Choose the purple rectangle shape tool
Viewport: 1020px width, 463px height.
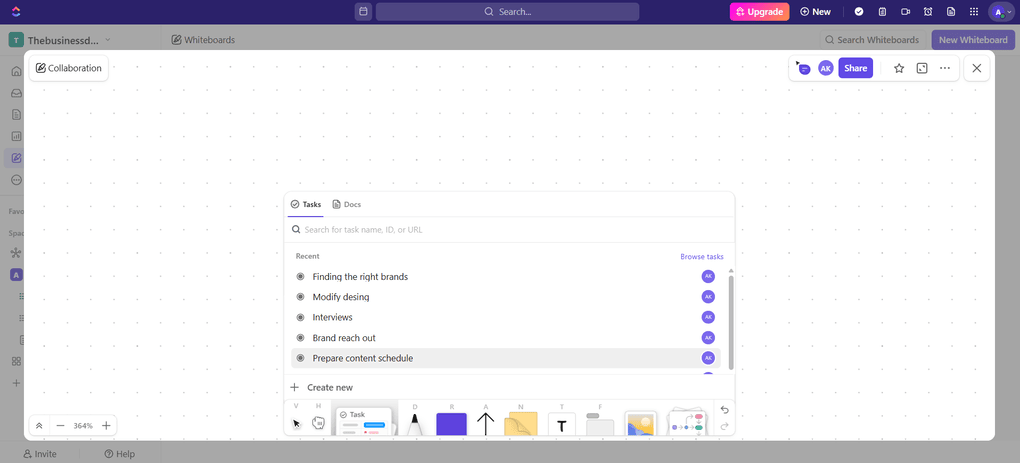tap(451, 424)
